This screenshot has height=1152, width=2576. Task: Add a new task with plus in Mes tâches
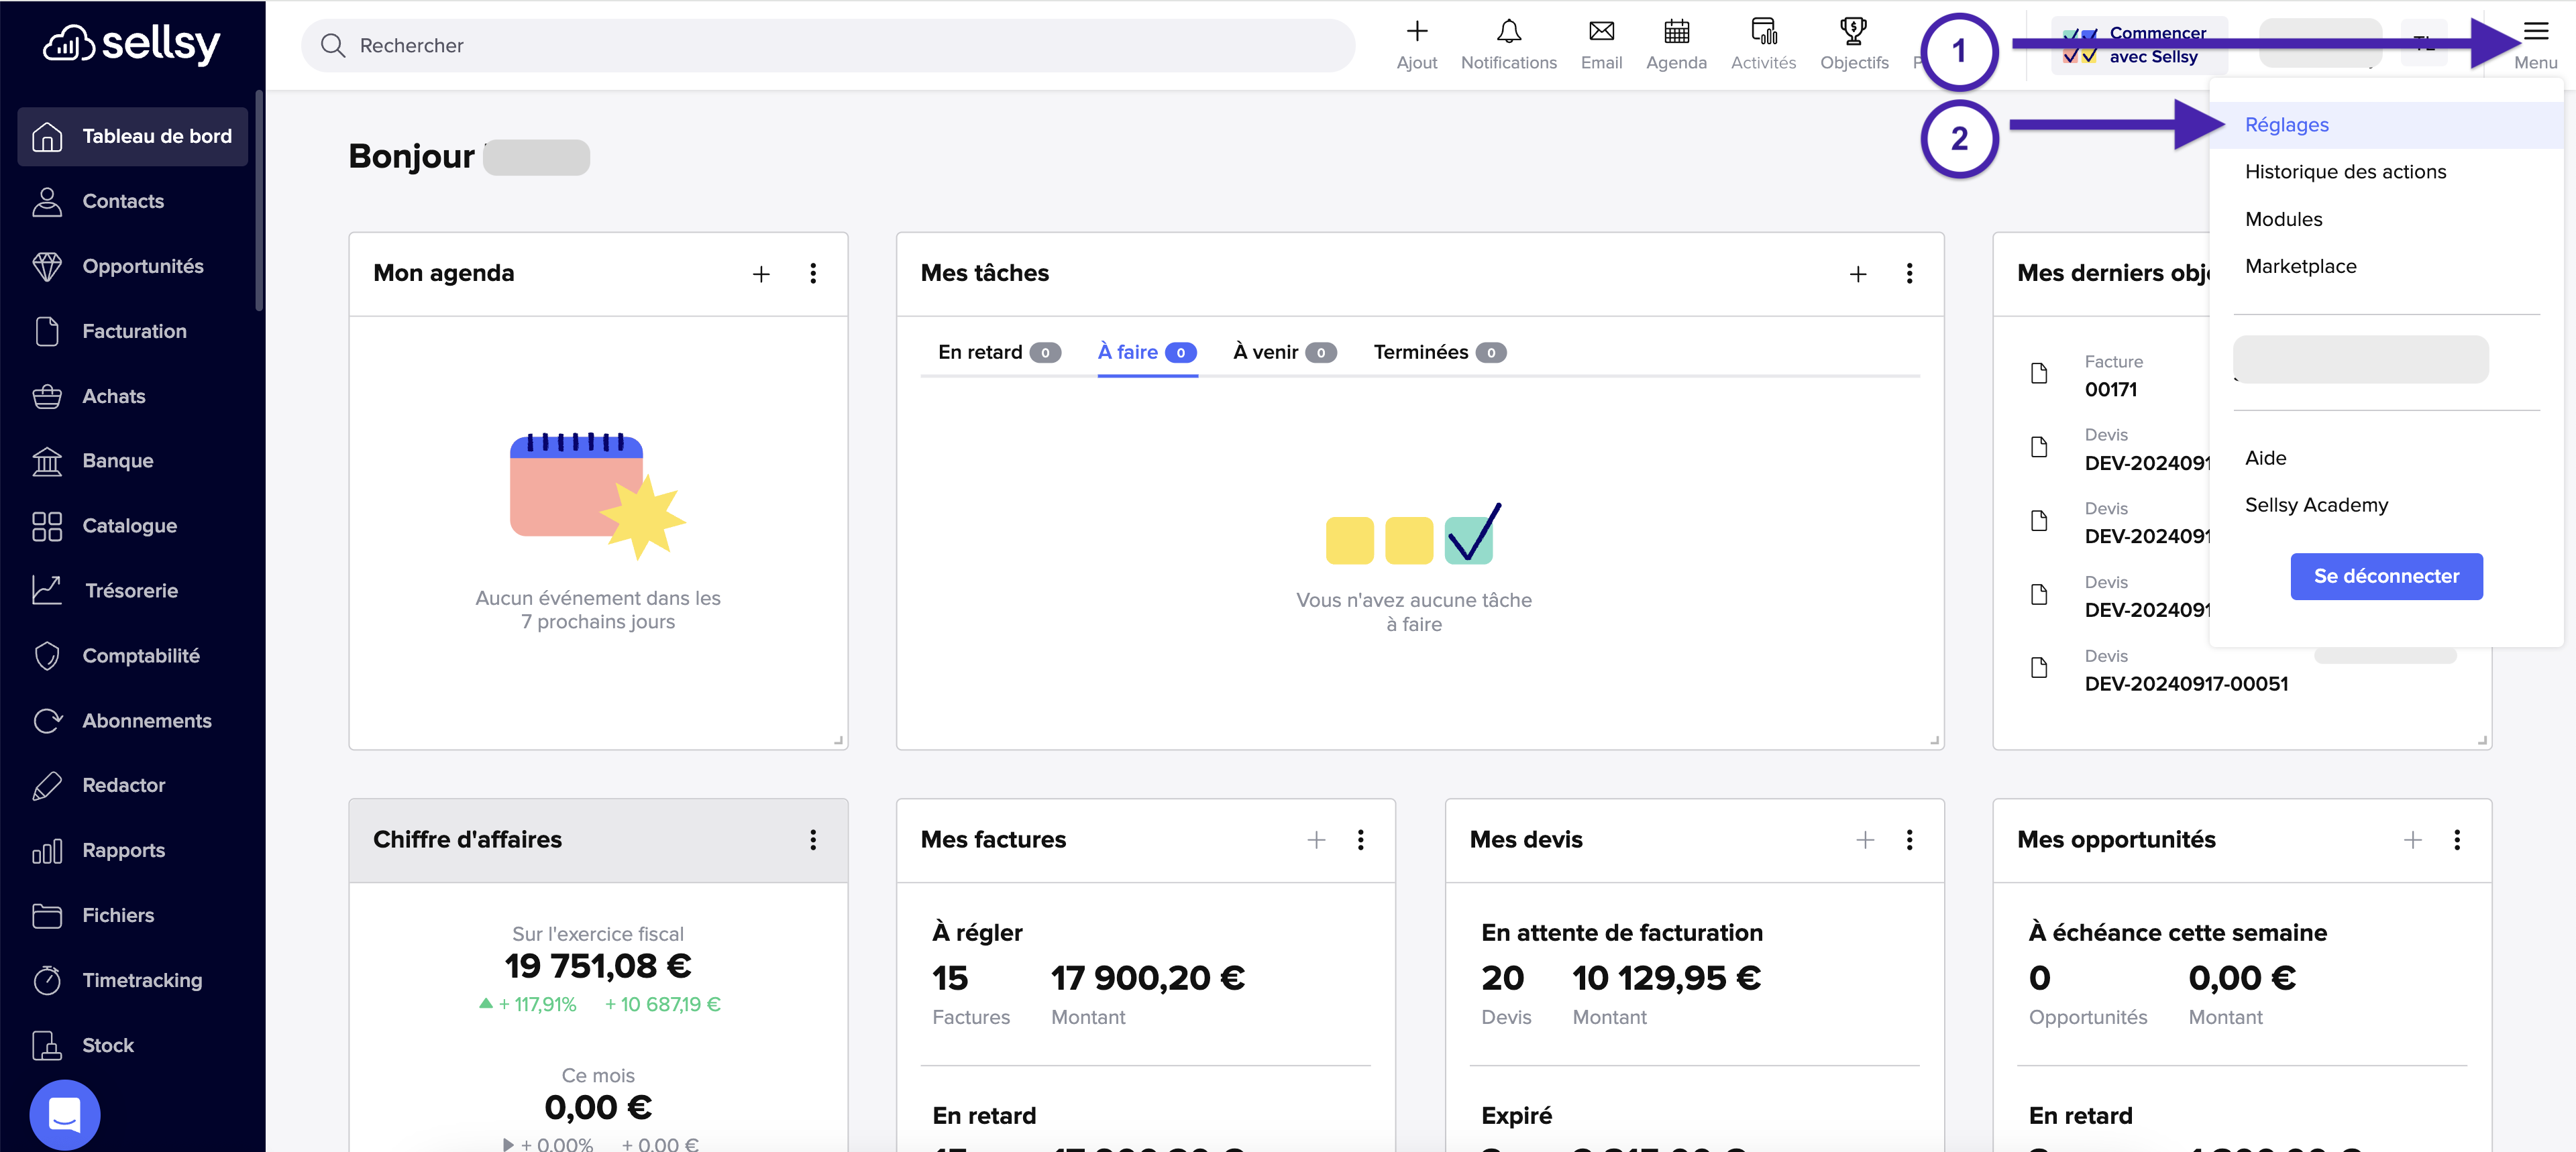pyautogui.click(x=1857, y=274)
